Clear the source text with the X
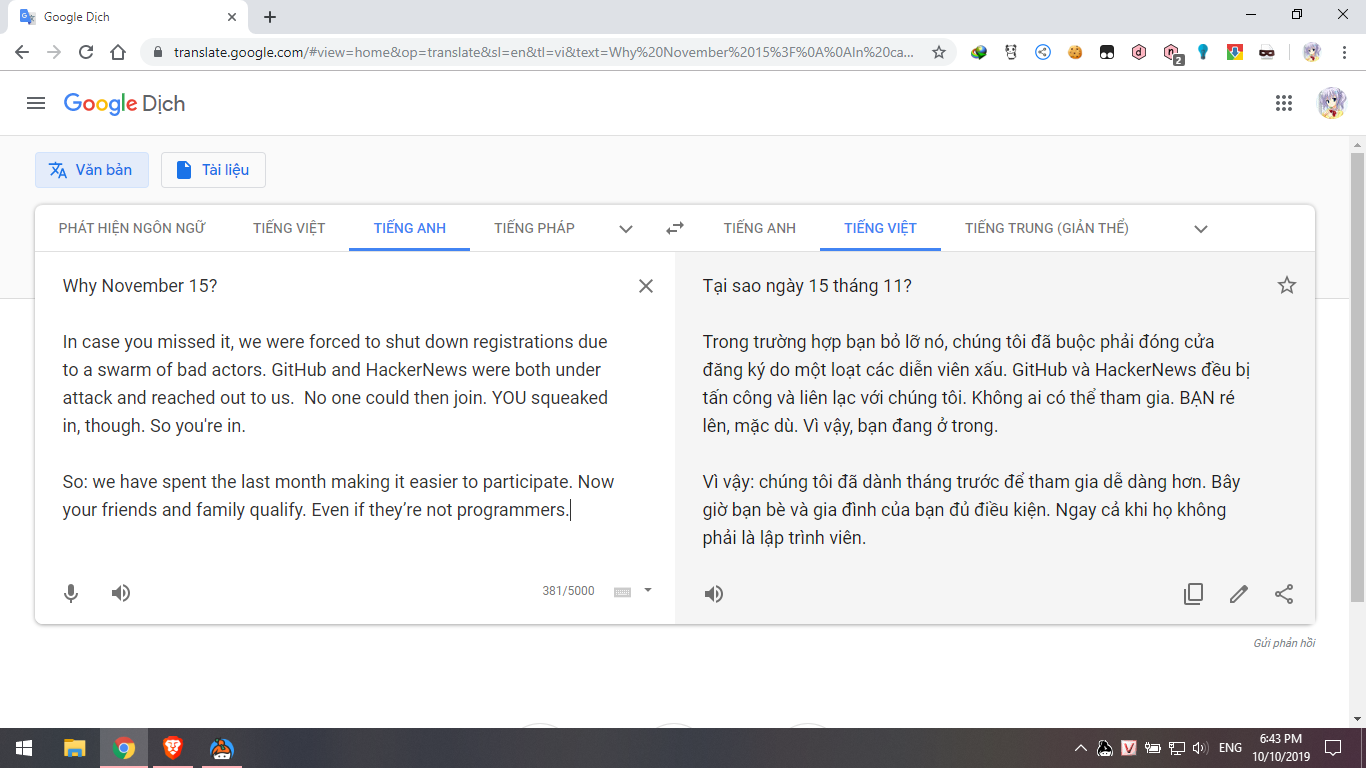This screenshot has width=1366, height=768. (x=646, y=286)
